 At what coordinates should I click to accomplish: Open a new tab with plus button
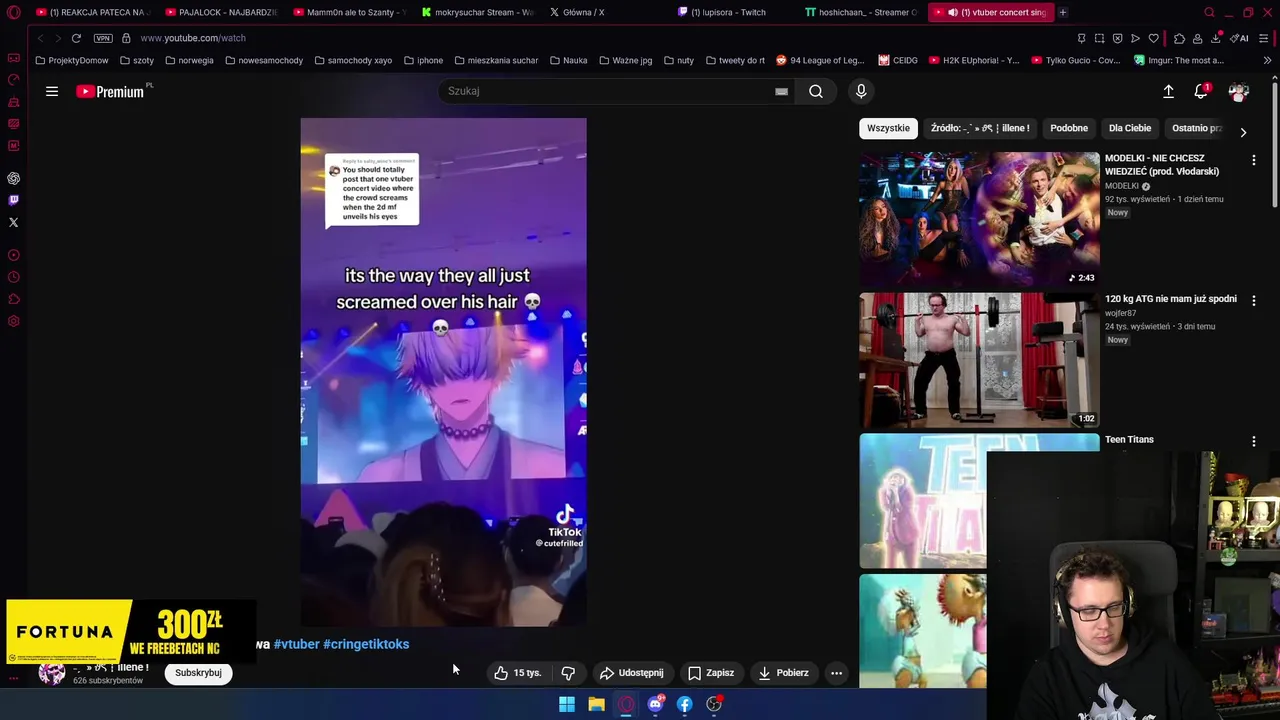point(1063,12)
